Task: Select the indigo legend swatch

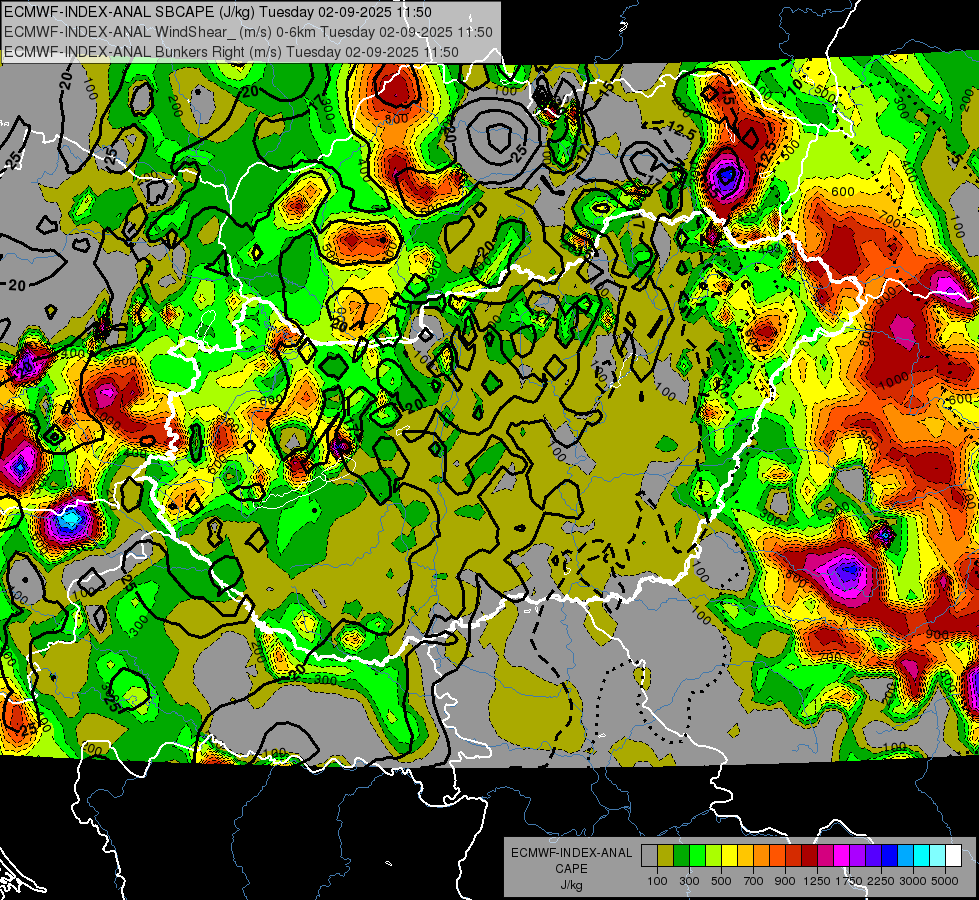Action: (873, 856)
